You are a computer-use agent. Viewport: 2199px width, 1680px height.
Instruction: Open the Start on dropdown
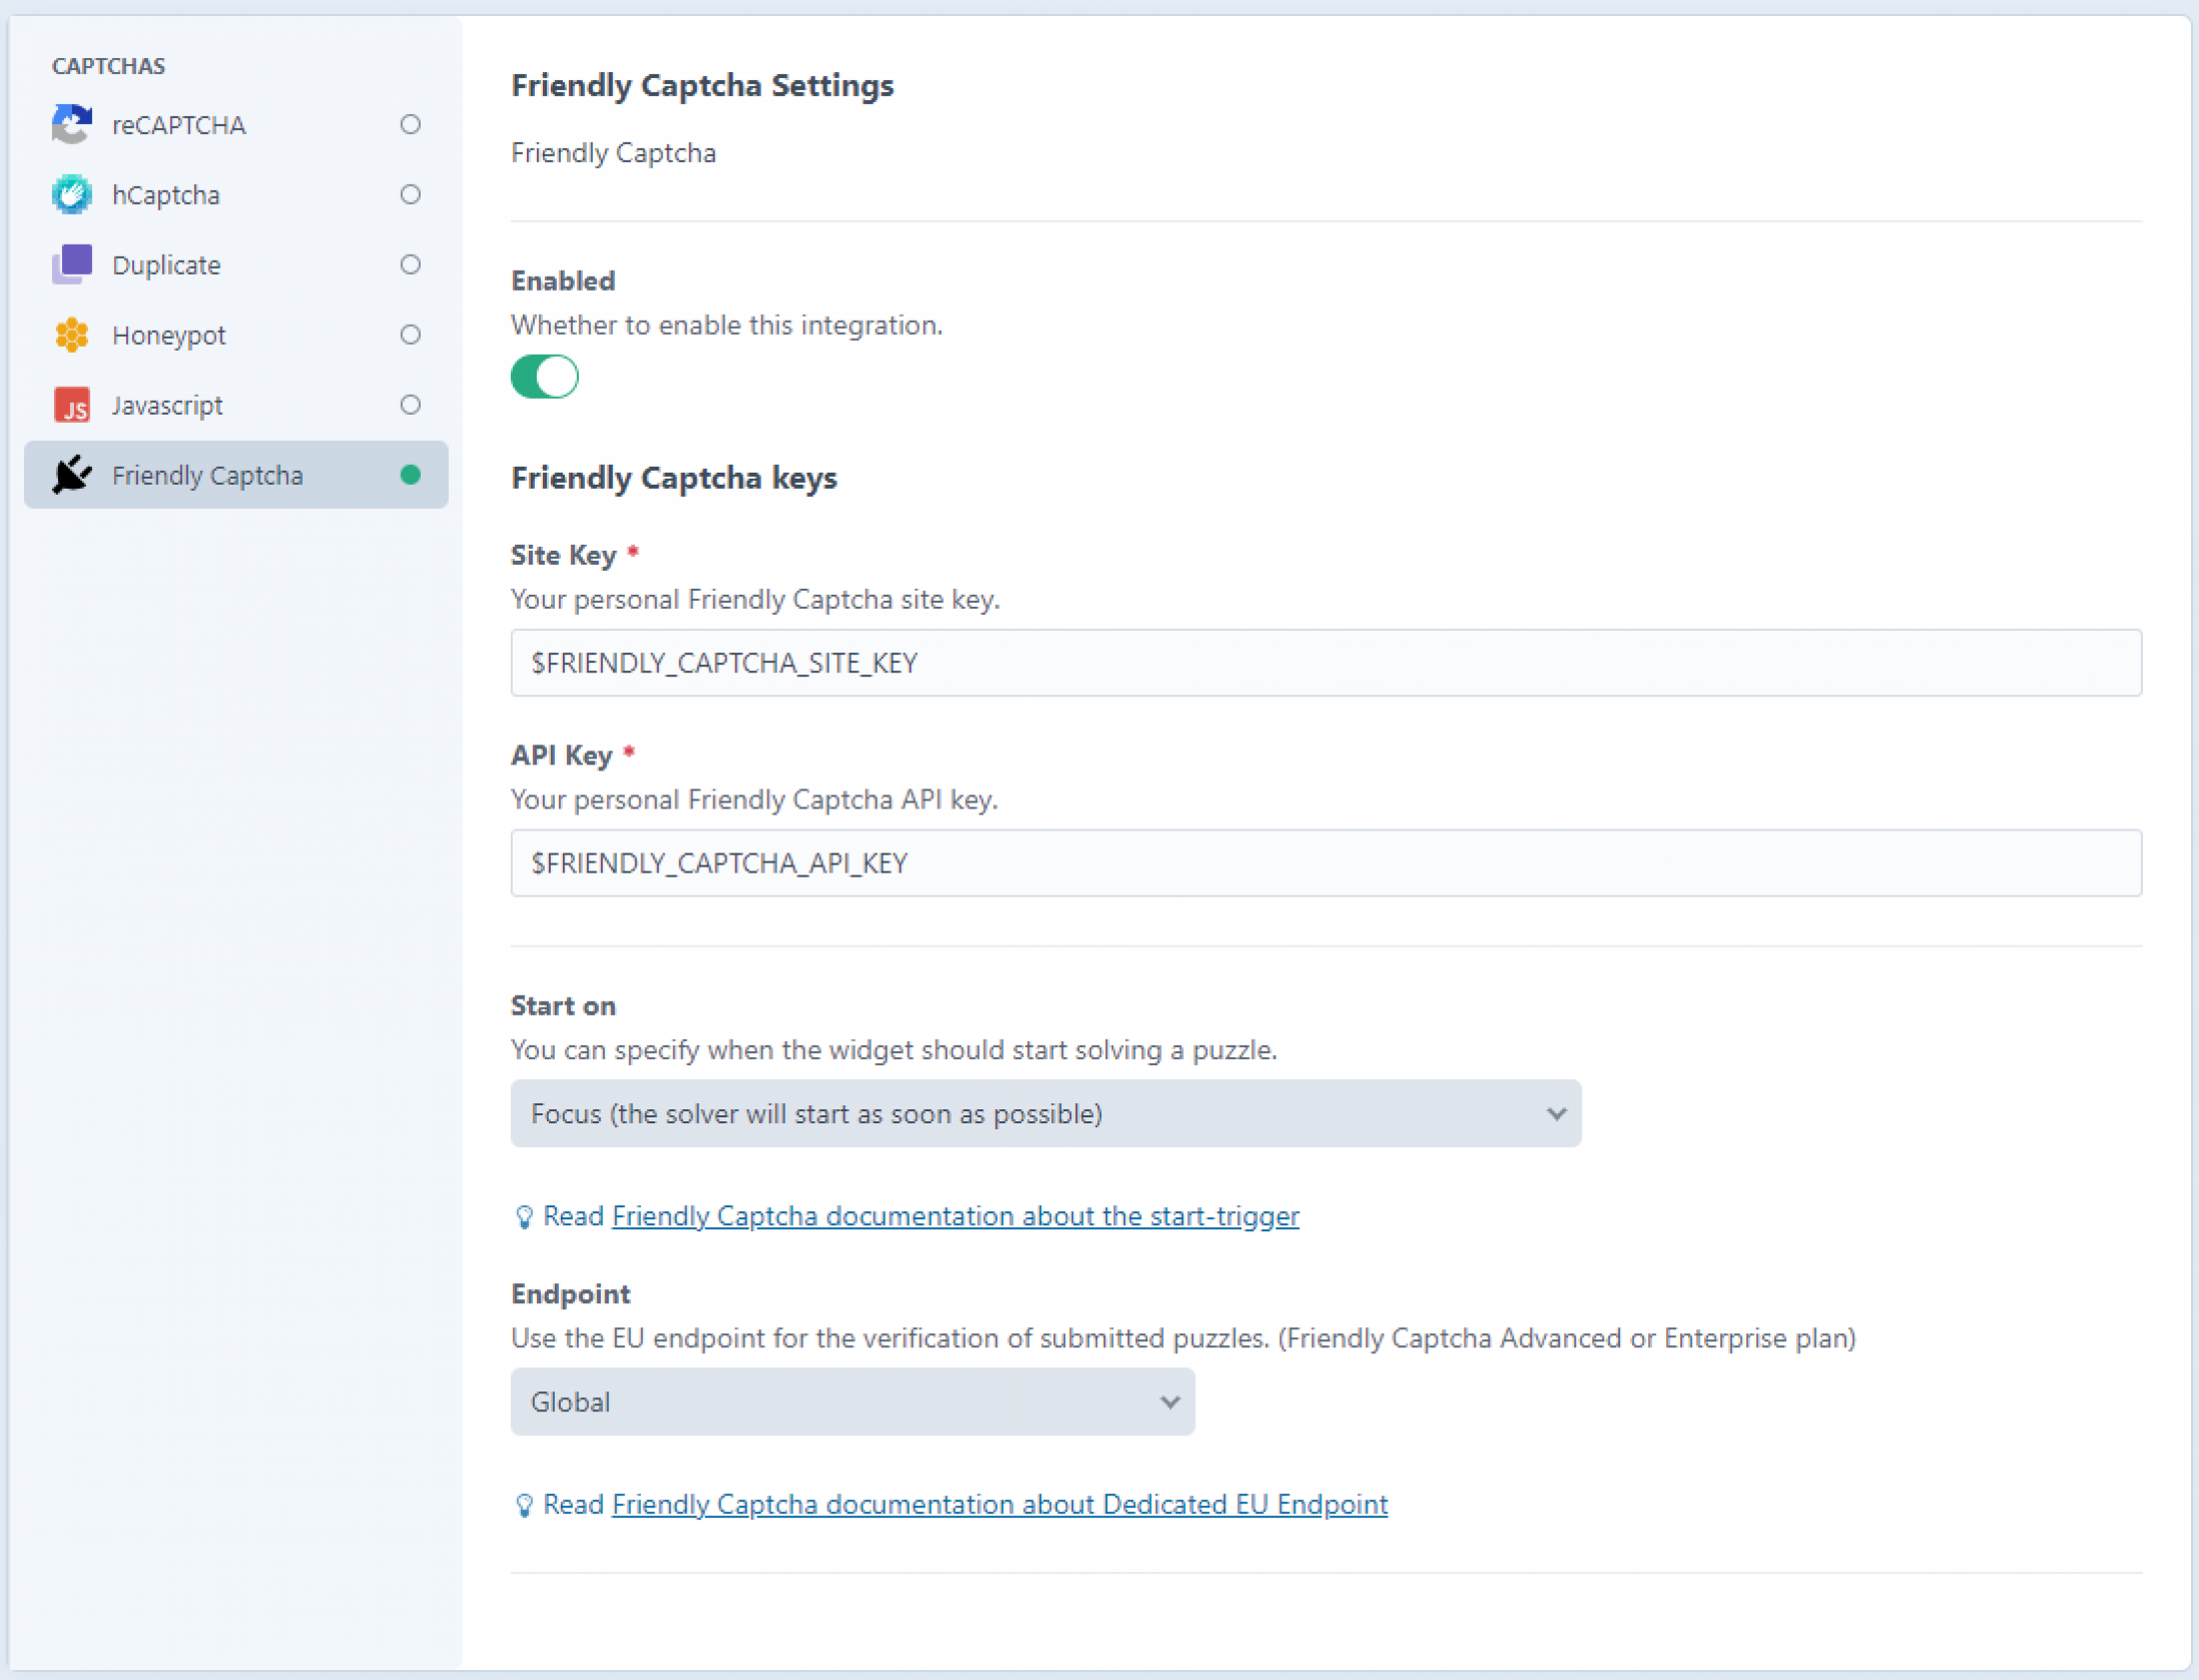pyautogui.click(x=1046, y=1113)
